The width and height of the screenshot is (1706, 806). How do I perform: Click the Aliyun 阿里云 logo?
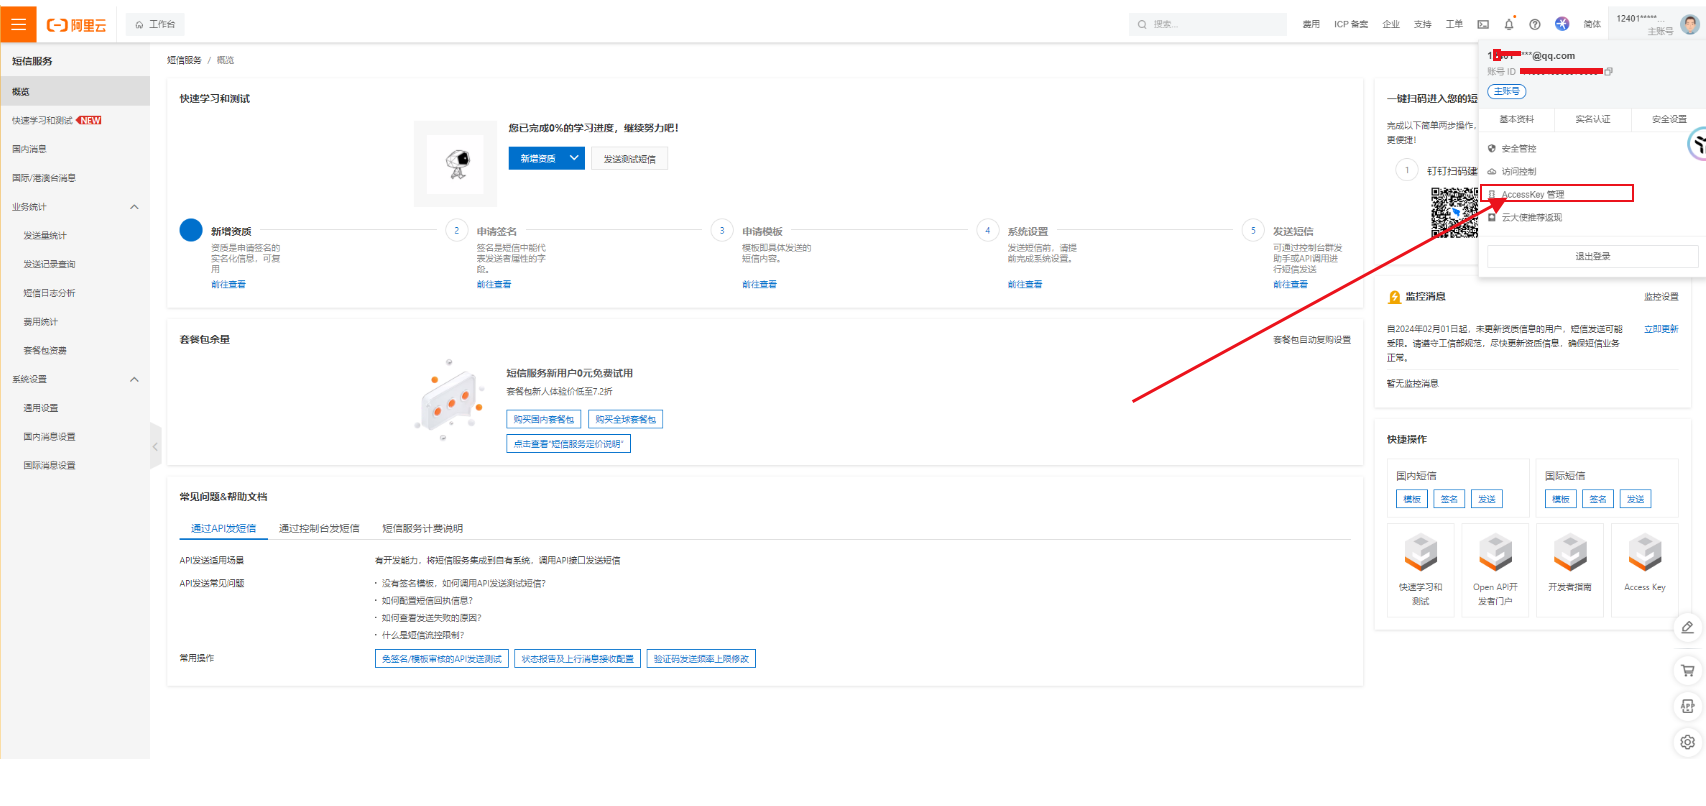tap(77, 25)
